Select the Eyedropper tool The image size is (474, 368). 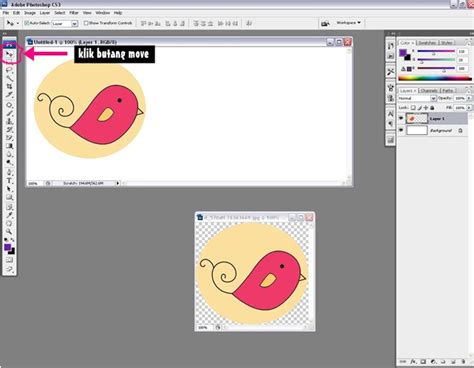click(10, 215)
